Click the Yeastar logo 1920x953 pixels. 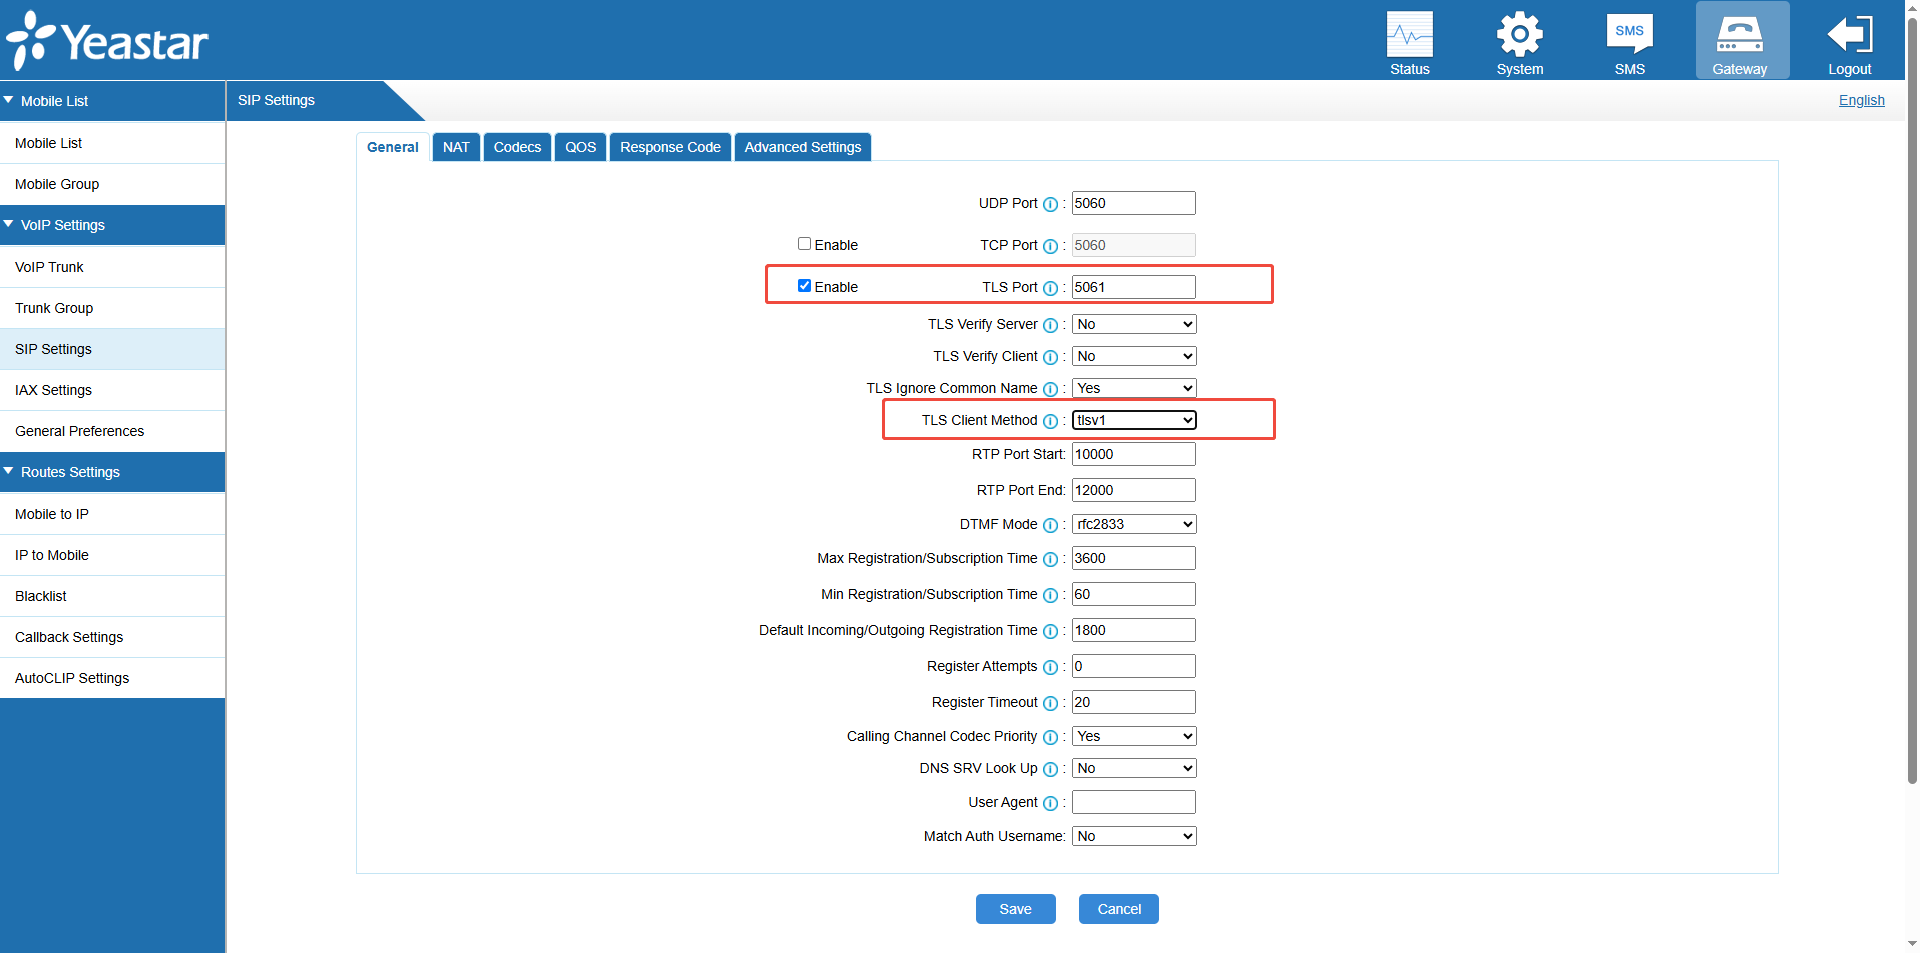coord(108,40)
